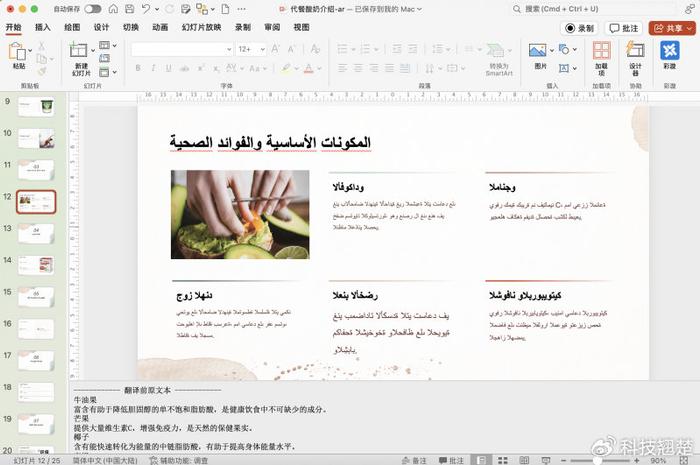The image size is (700, 465).
Task: Open the Undo history dropdown arrow
Action: 157,9
